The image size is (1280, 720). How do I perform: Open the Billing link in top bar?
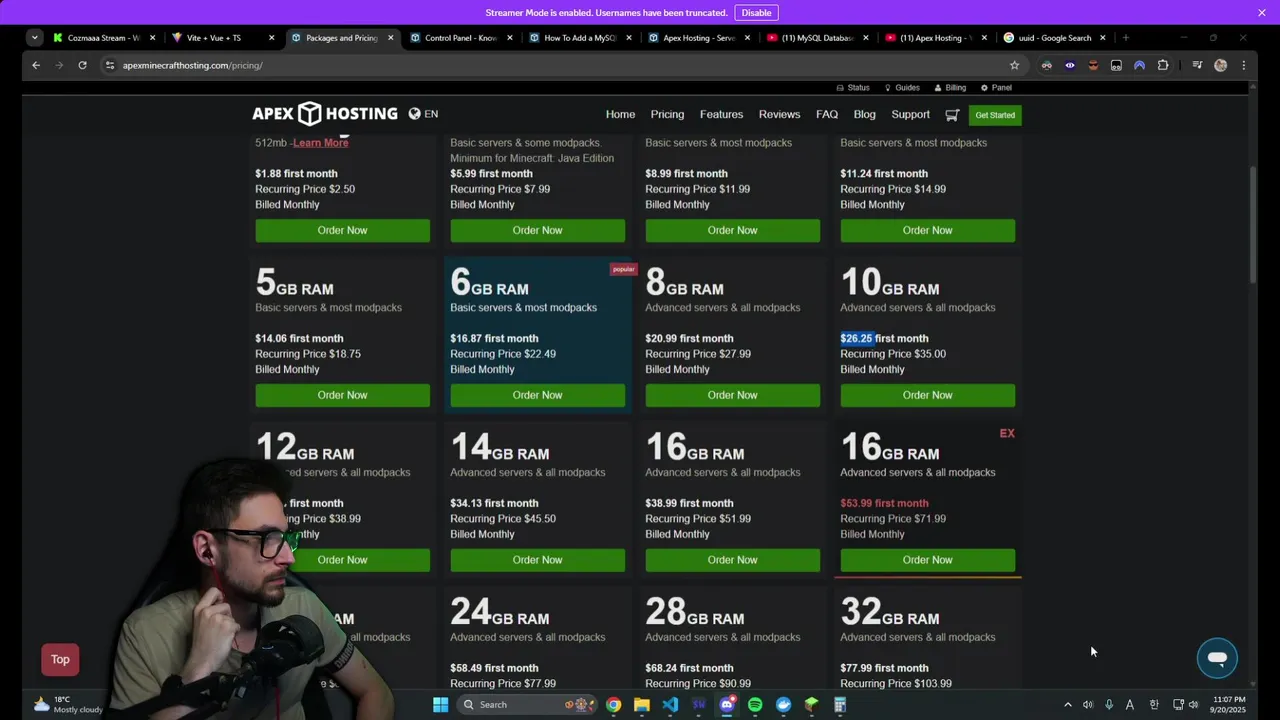tap(950, 88)
